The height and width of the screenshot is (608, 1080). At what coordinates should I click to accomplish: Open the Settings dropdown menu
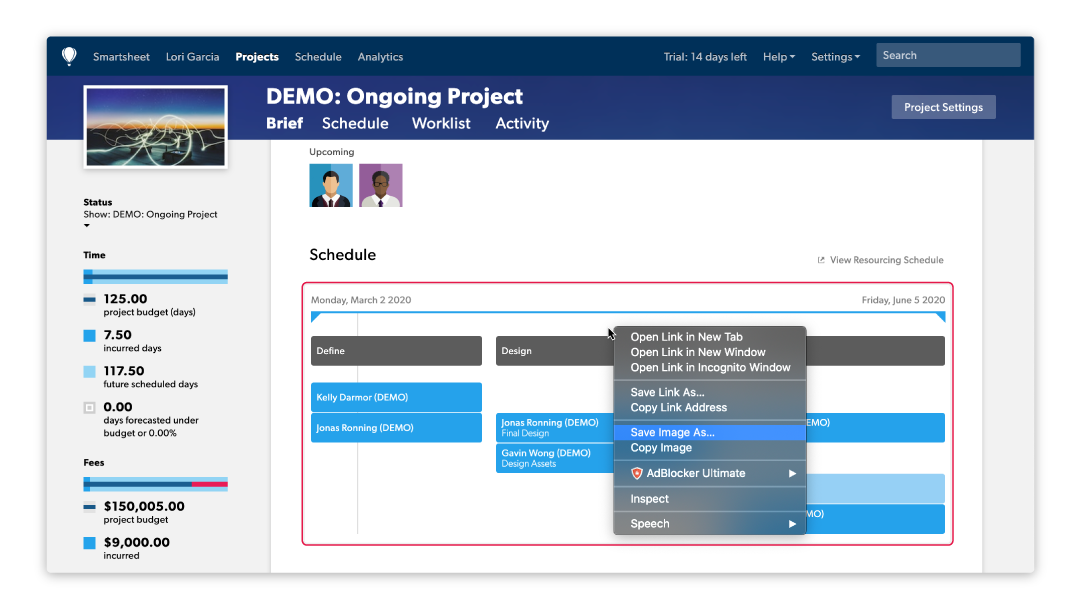[x=835, y=56]
